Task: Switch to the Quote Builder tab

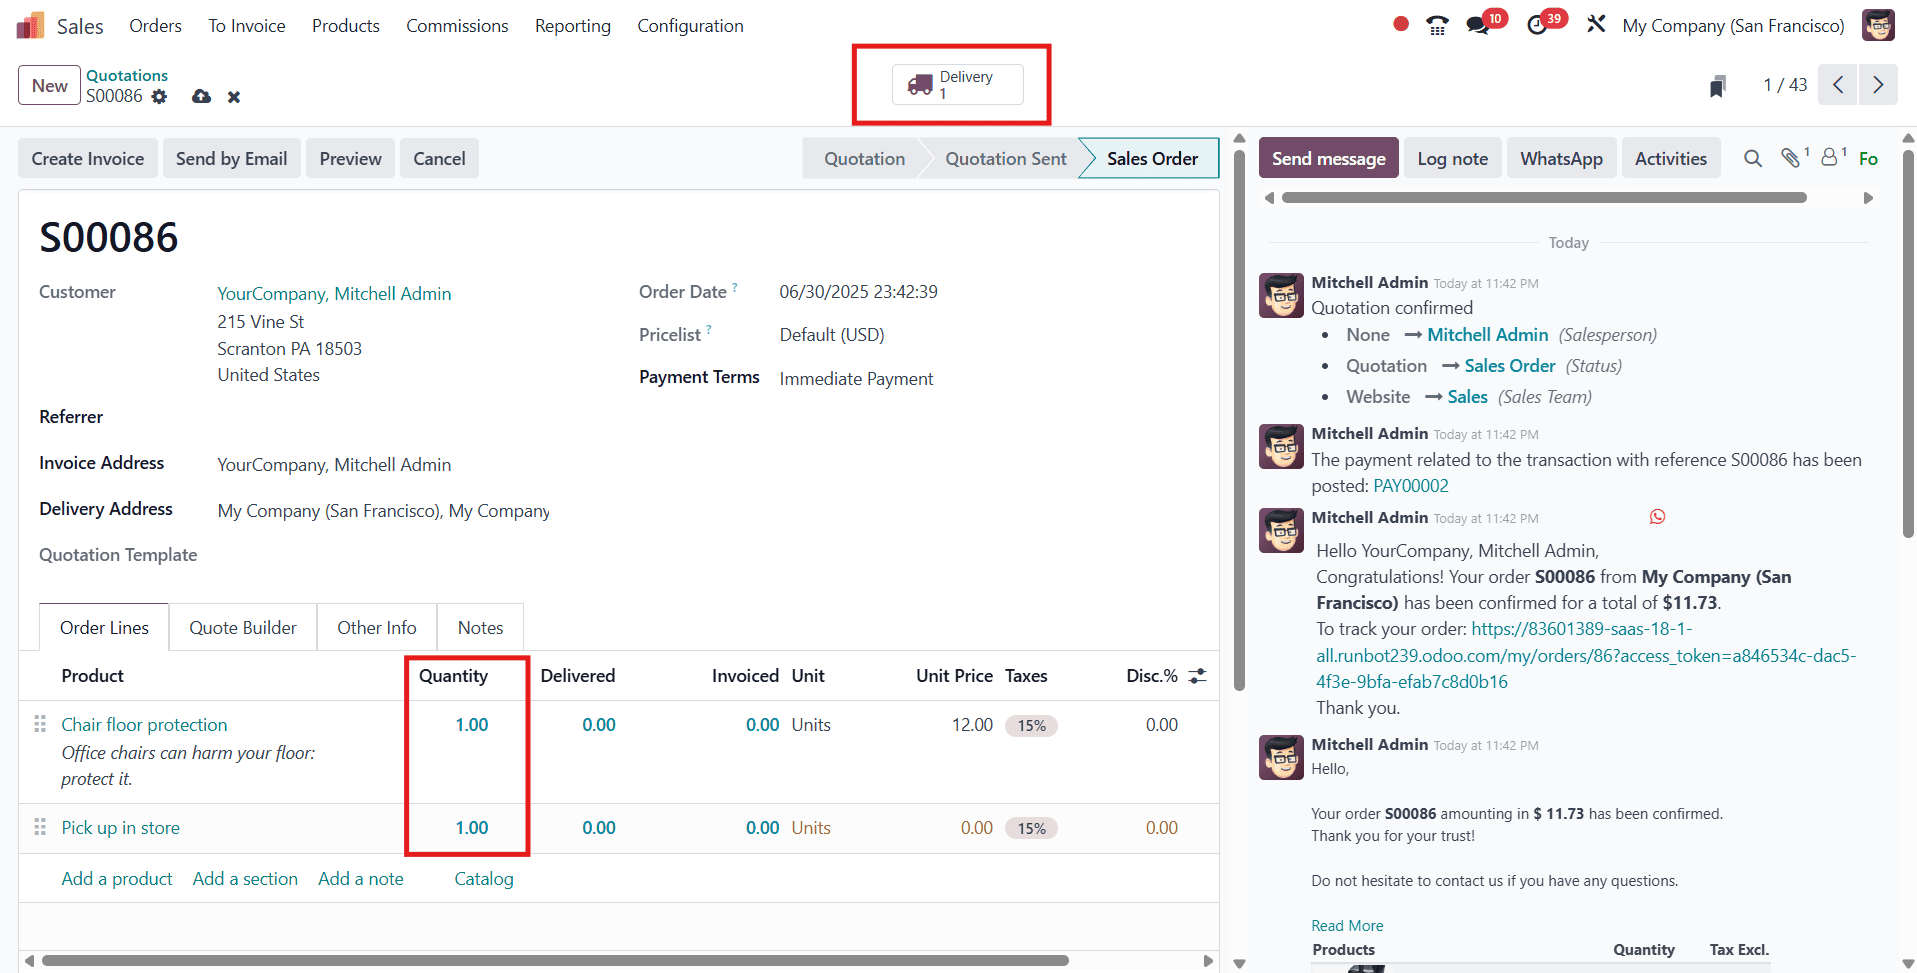Action: 243,628
